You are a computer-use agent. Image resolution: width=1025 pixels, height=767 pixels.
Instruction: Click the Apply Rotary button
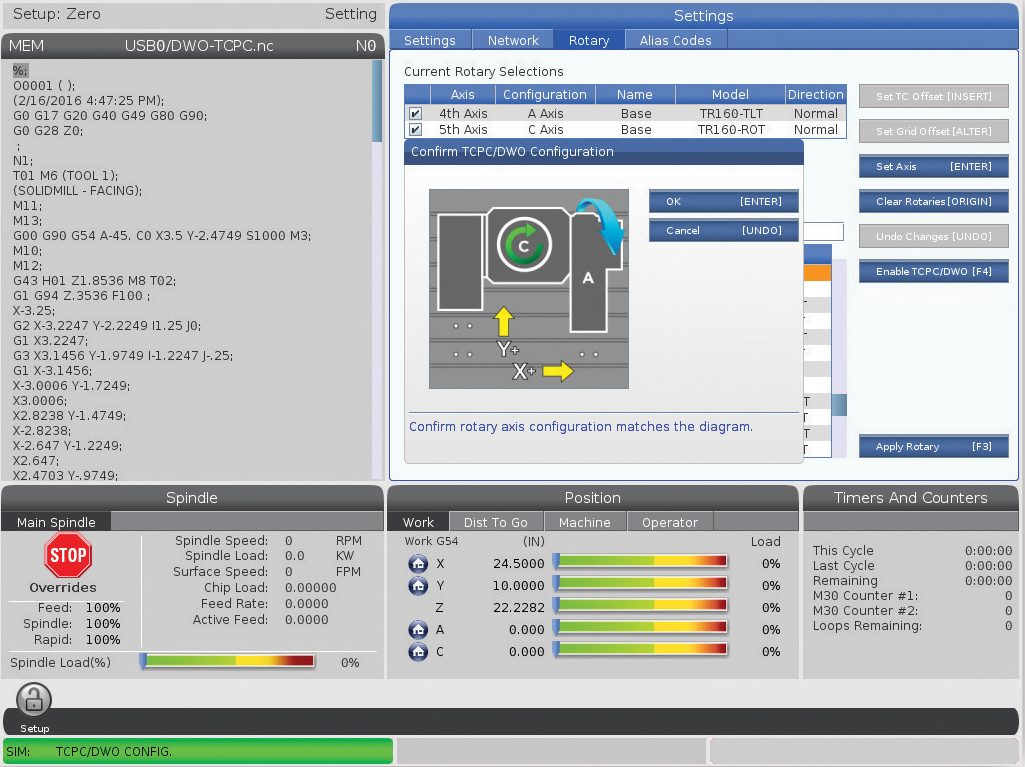pos(933,447)
